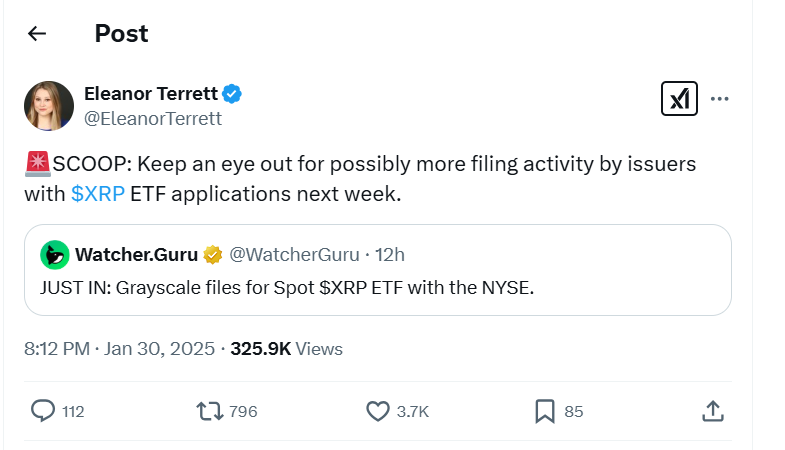The width and height of the screenshot is (785, 450).
Task: Open the Grok xAI icon button
Action: point(679,98)
